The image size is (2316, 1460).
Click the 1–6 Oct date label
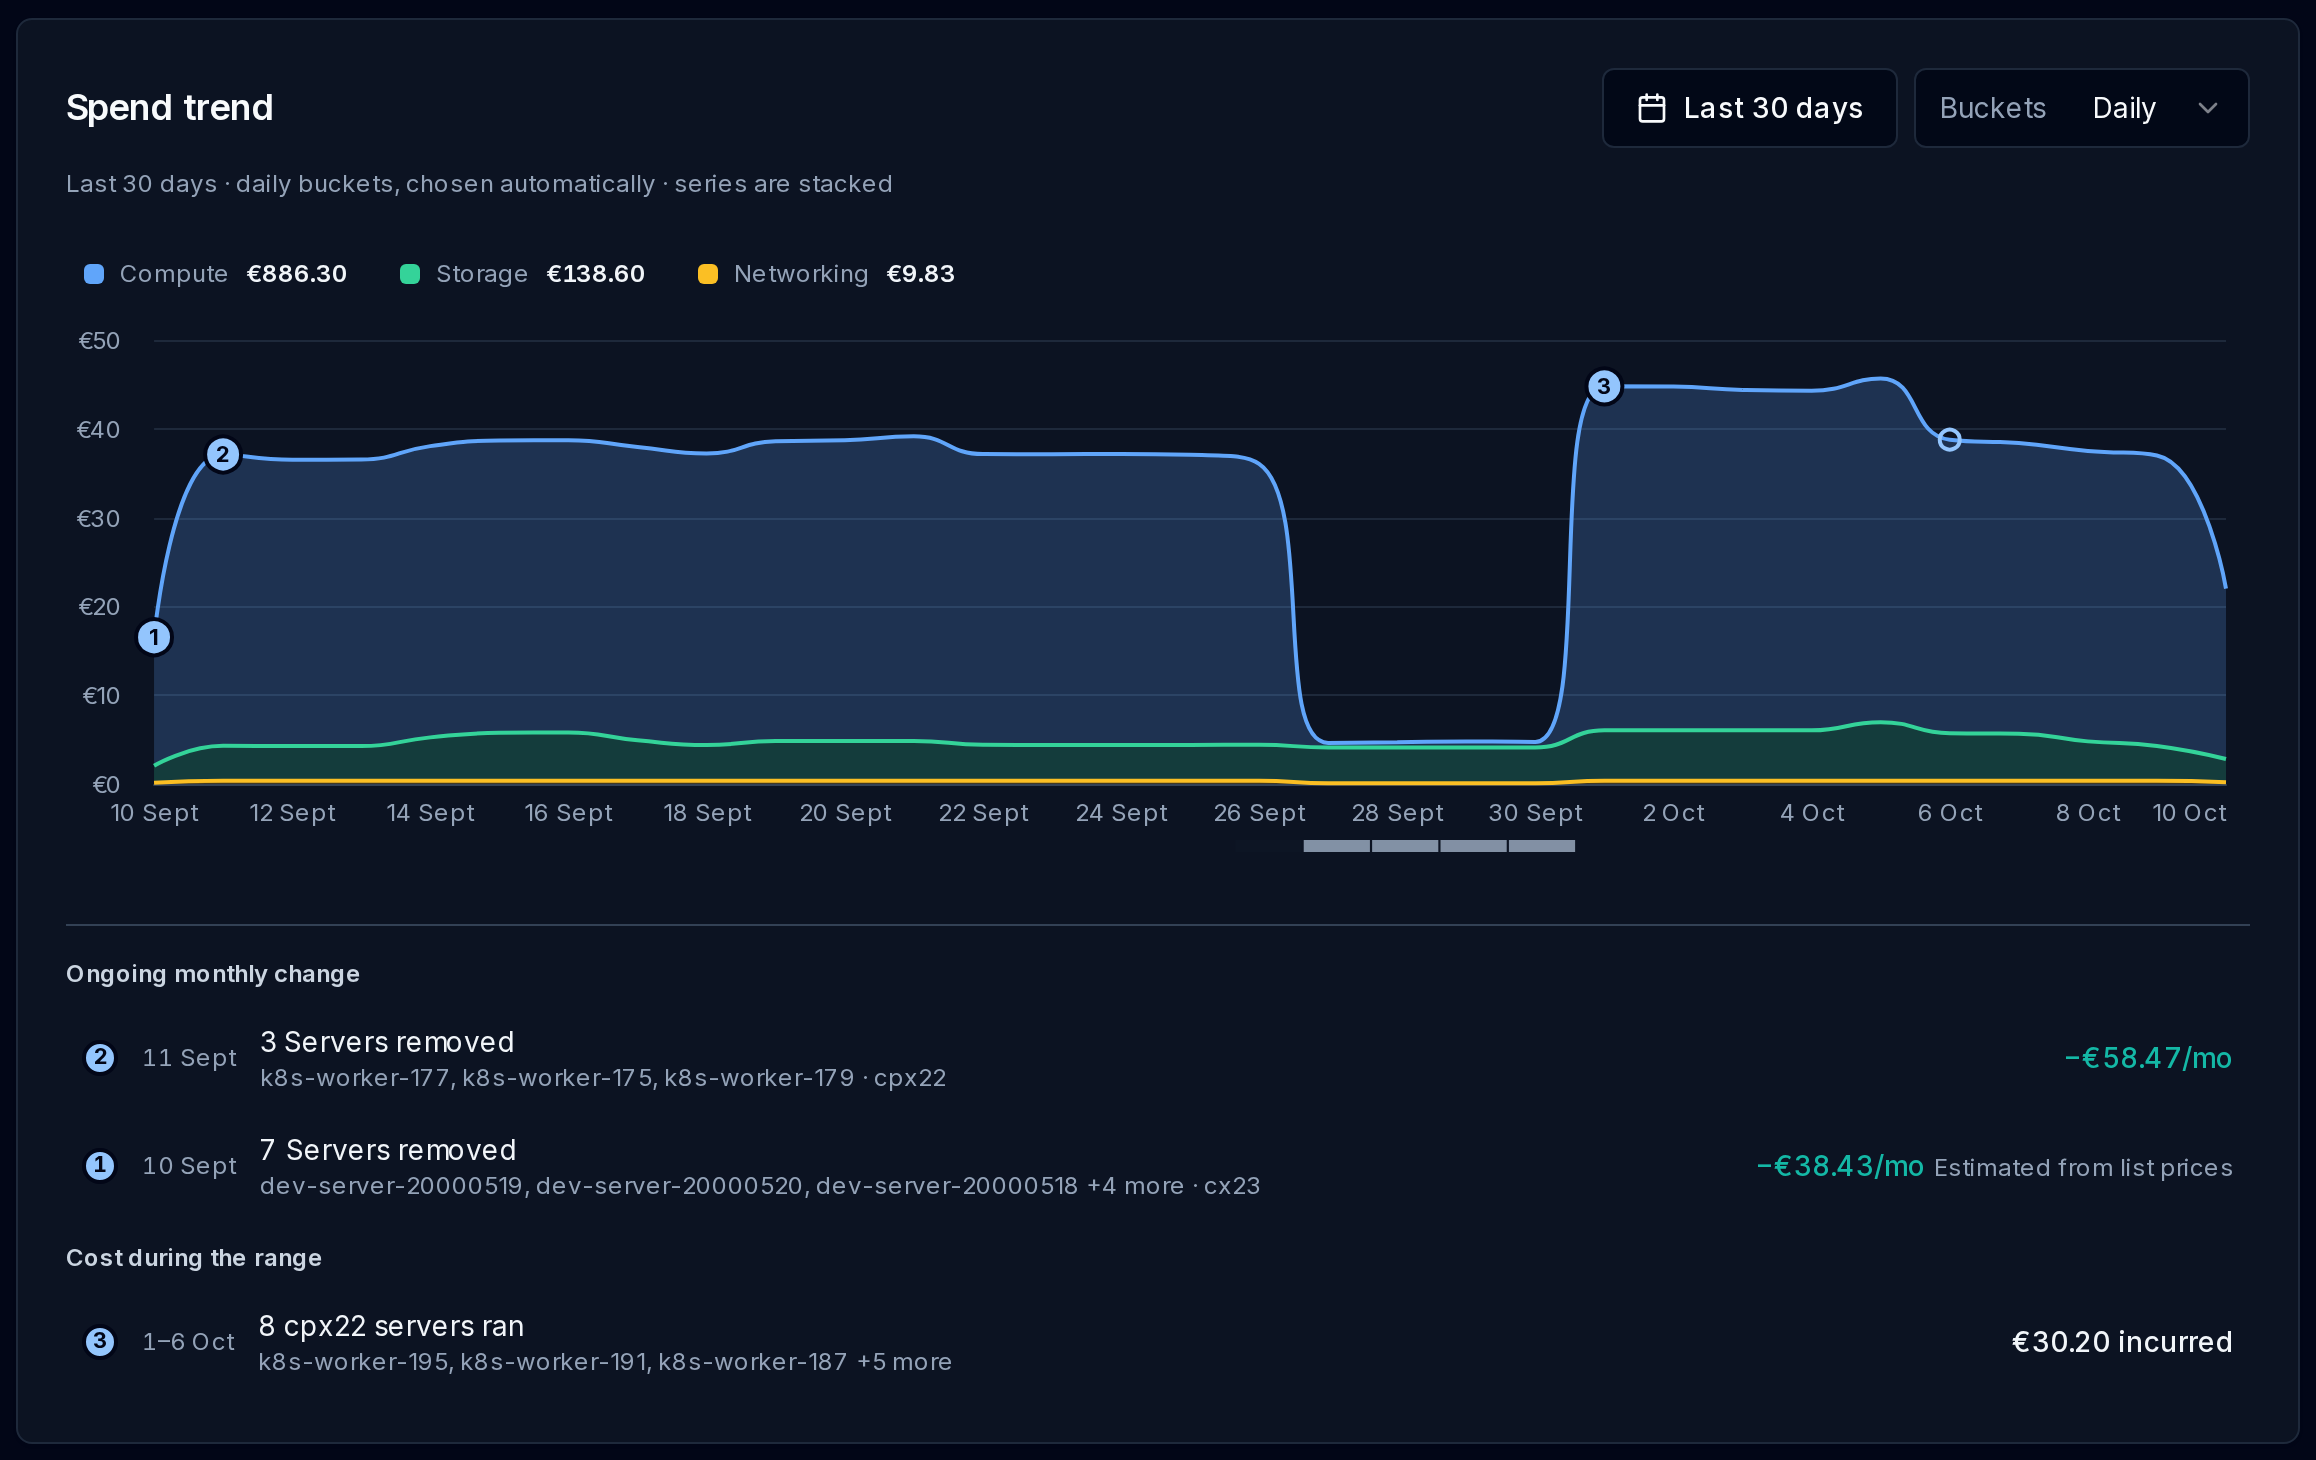(189, 1342)
